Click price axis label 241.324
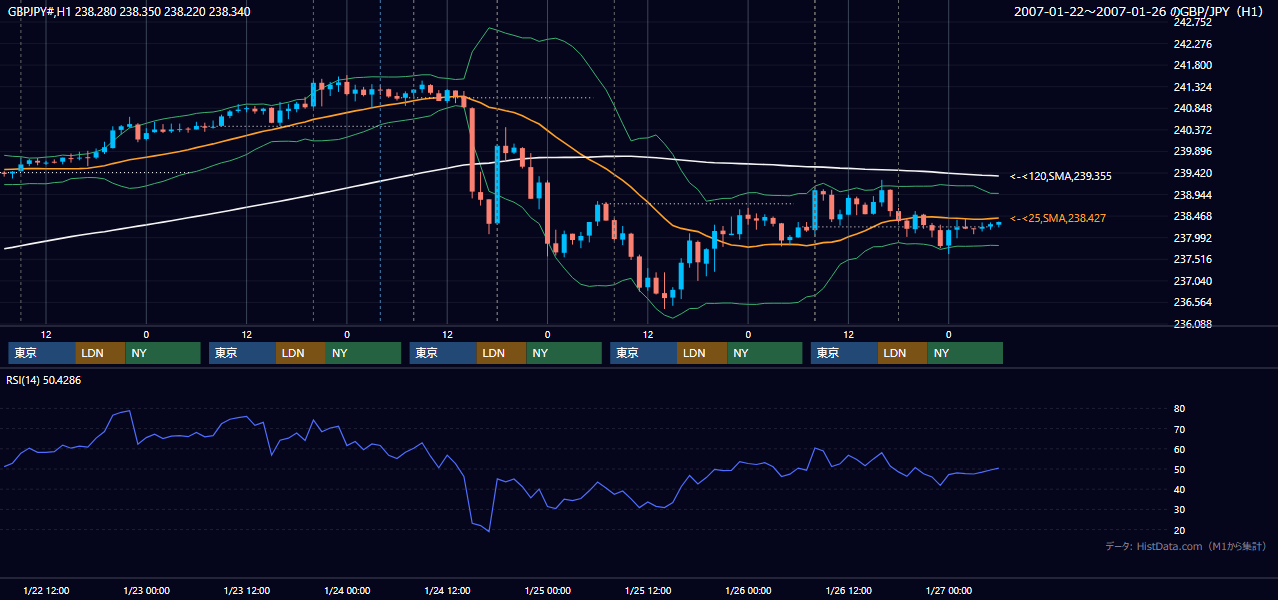This screenshot has width=1278, height=600. point(1193,87)
